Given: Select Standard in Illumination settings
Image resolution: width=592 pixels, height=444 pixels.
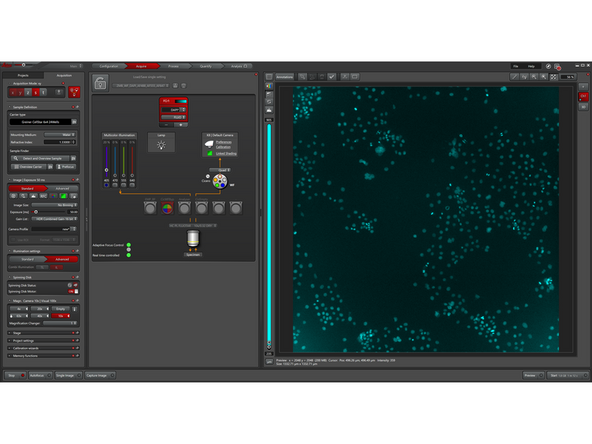Looking at the screenshot, I should pos(27,259).
